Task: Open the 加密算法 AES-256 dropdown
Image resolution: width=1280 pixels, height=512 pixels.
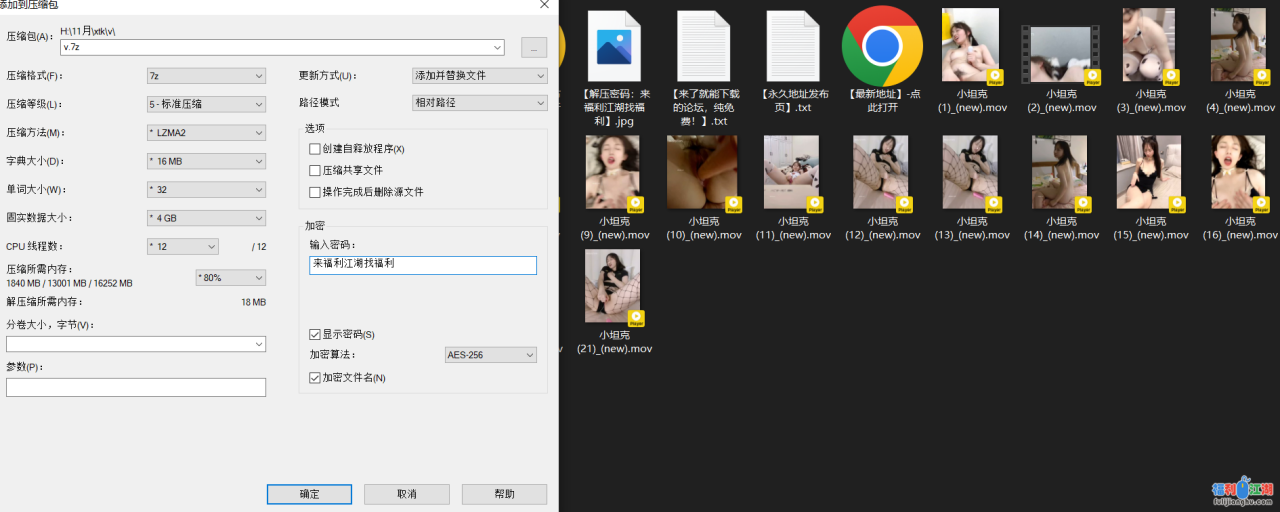Action: [x=490, y=355]
